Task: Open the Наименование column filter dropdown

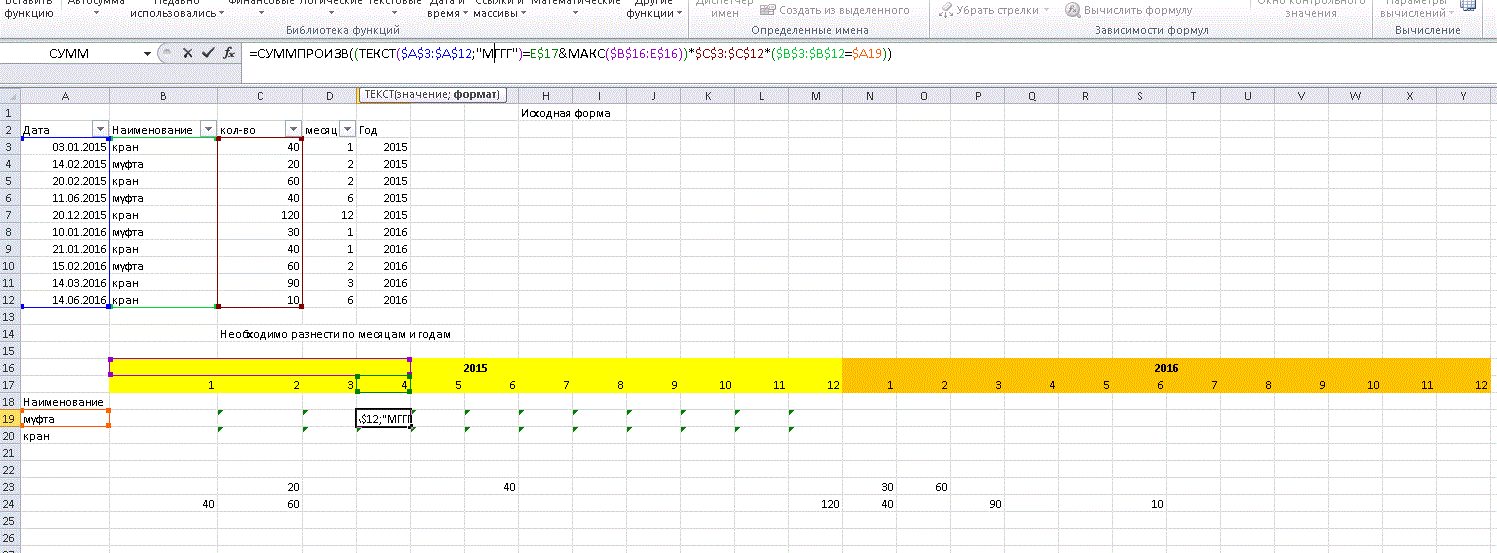Action: 207,130
